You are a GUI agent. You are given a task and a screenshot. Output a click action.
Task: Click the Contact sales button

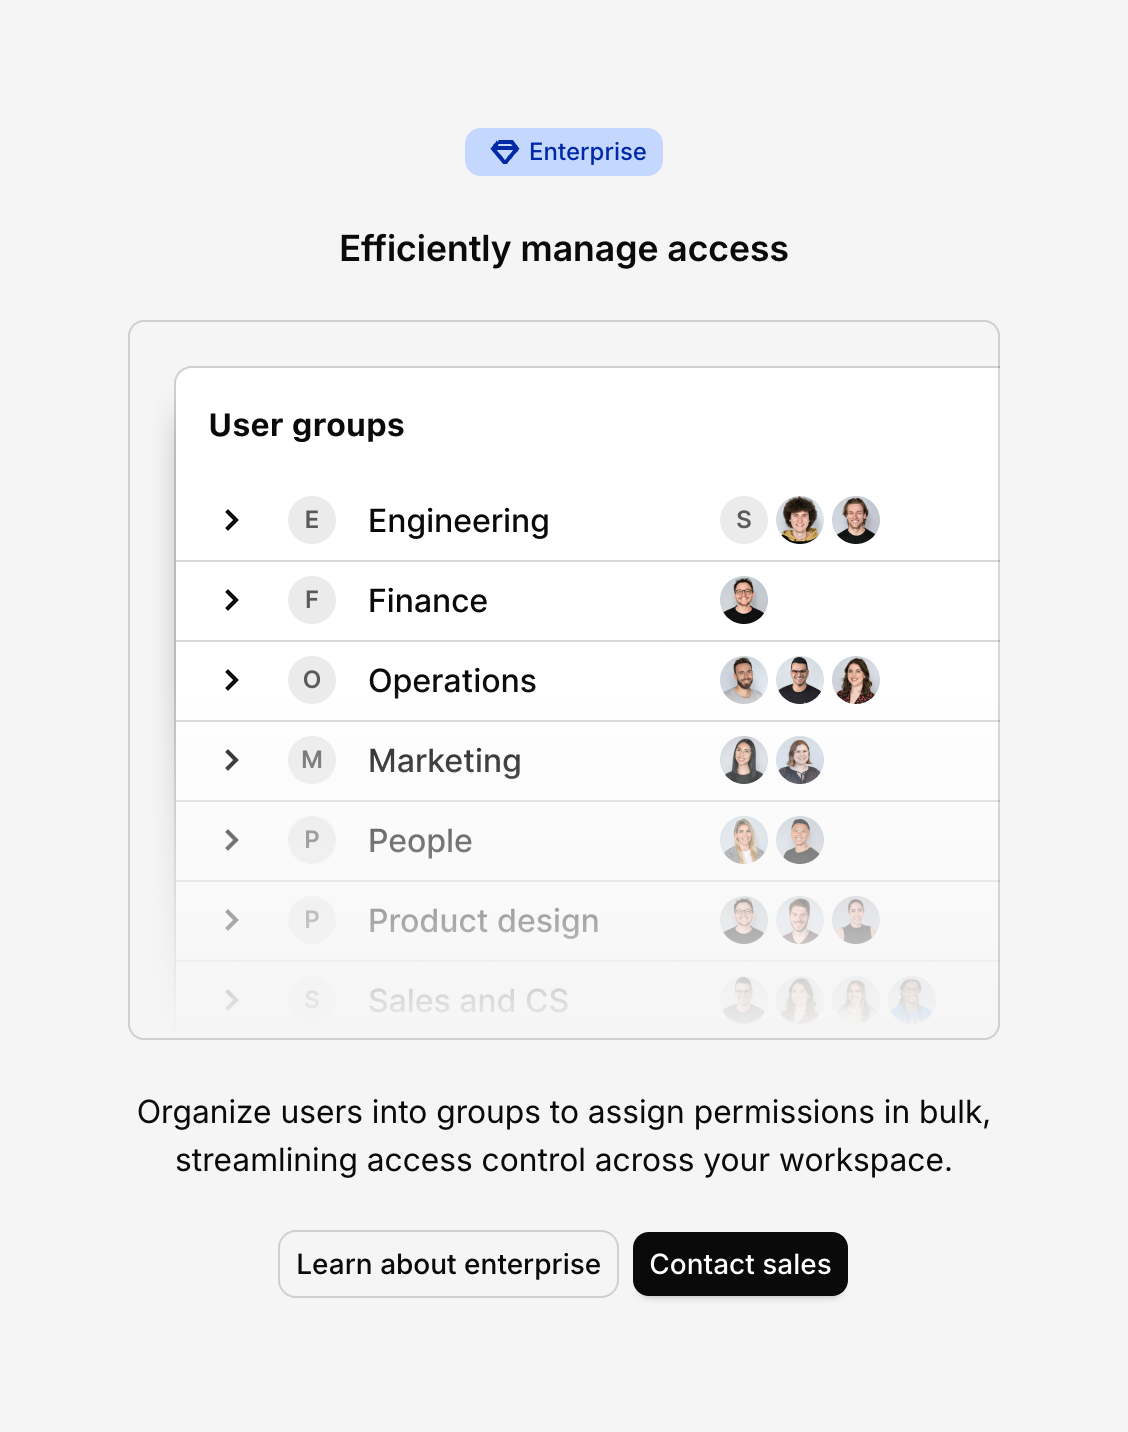[x=740, y=1264]
